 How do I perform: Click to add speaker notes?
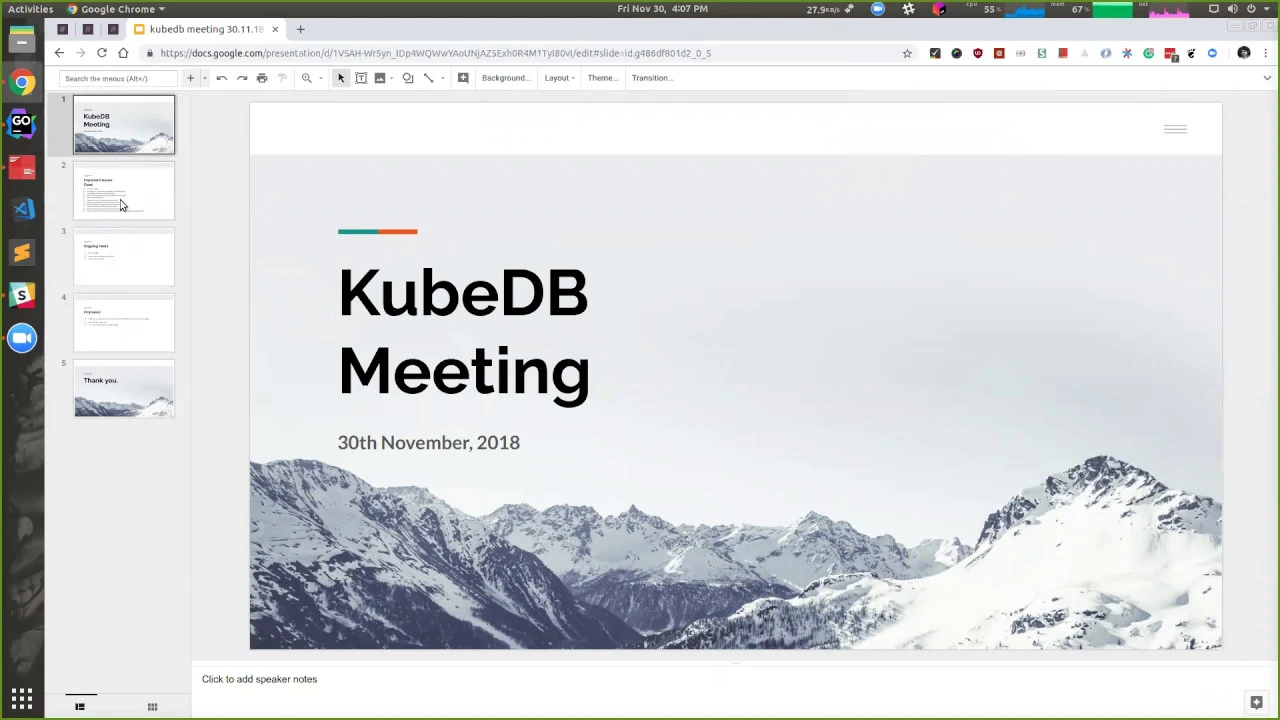[259, 679]
